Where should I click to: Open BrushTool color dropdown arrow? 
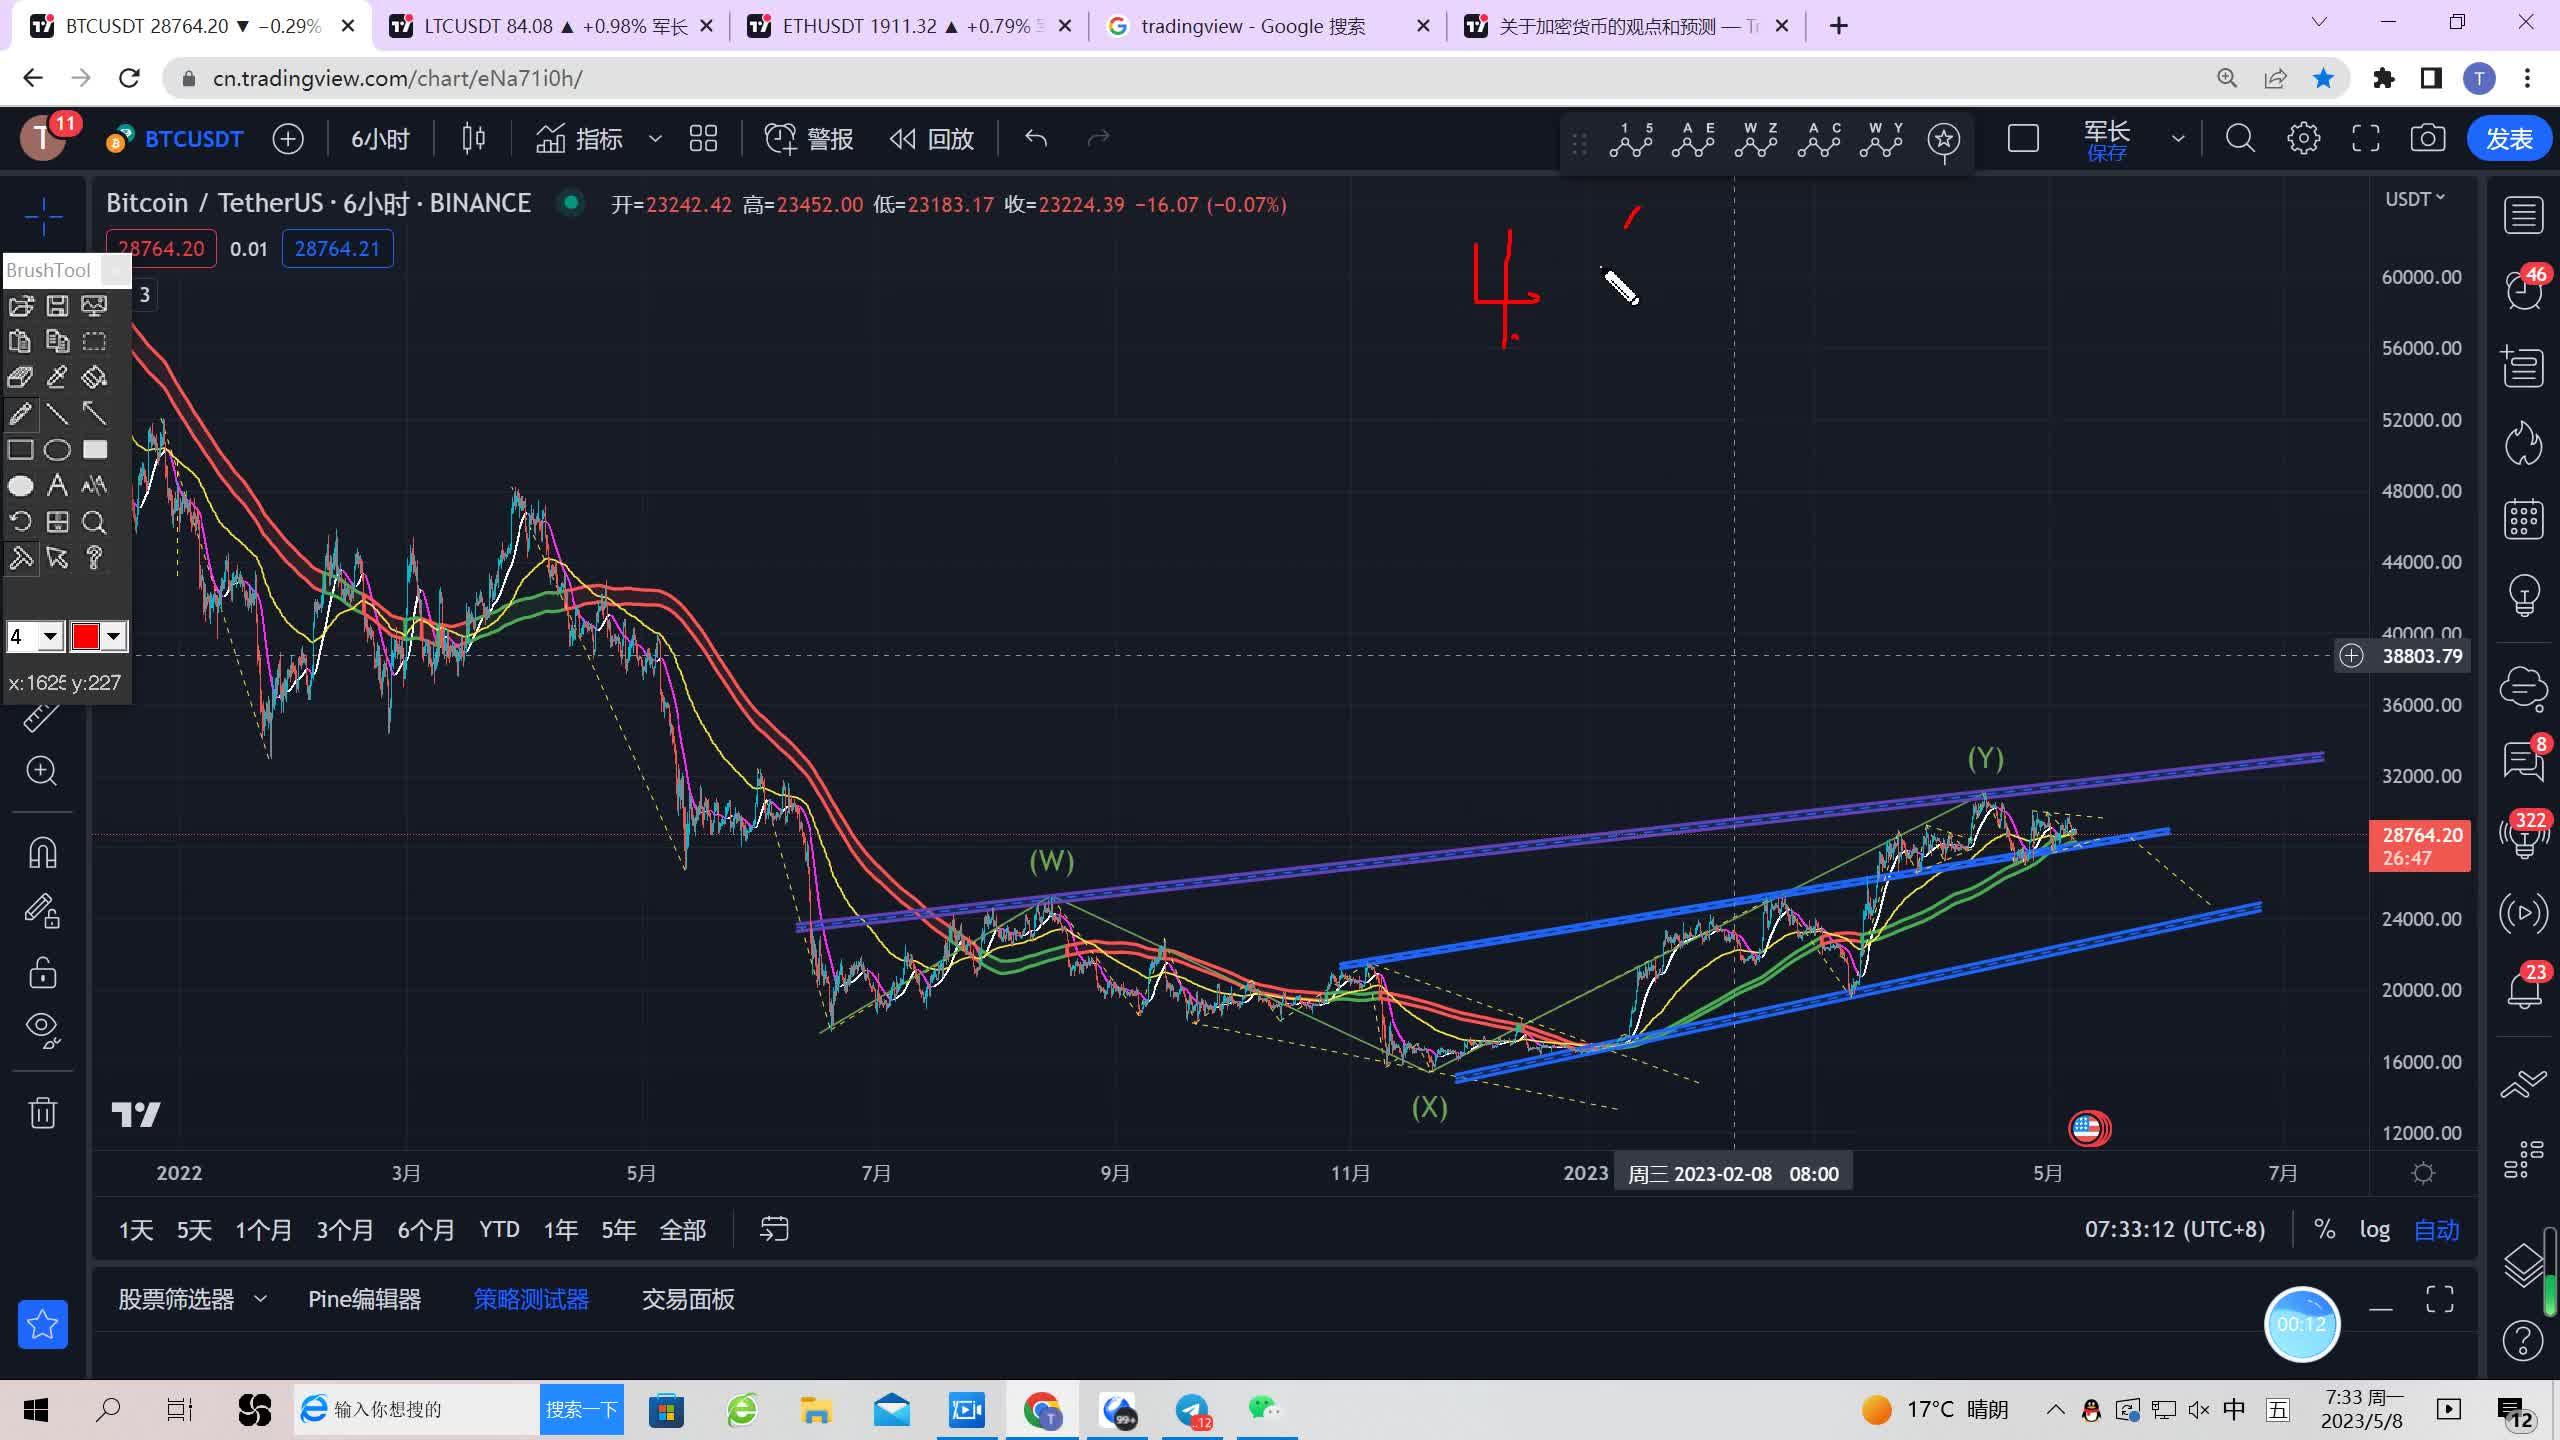click(x=114, y=636)
